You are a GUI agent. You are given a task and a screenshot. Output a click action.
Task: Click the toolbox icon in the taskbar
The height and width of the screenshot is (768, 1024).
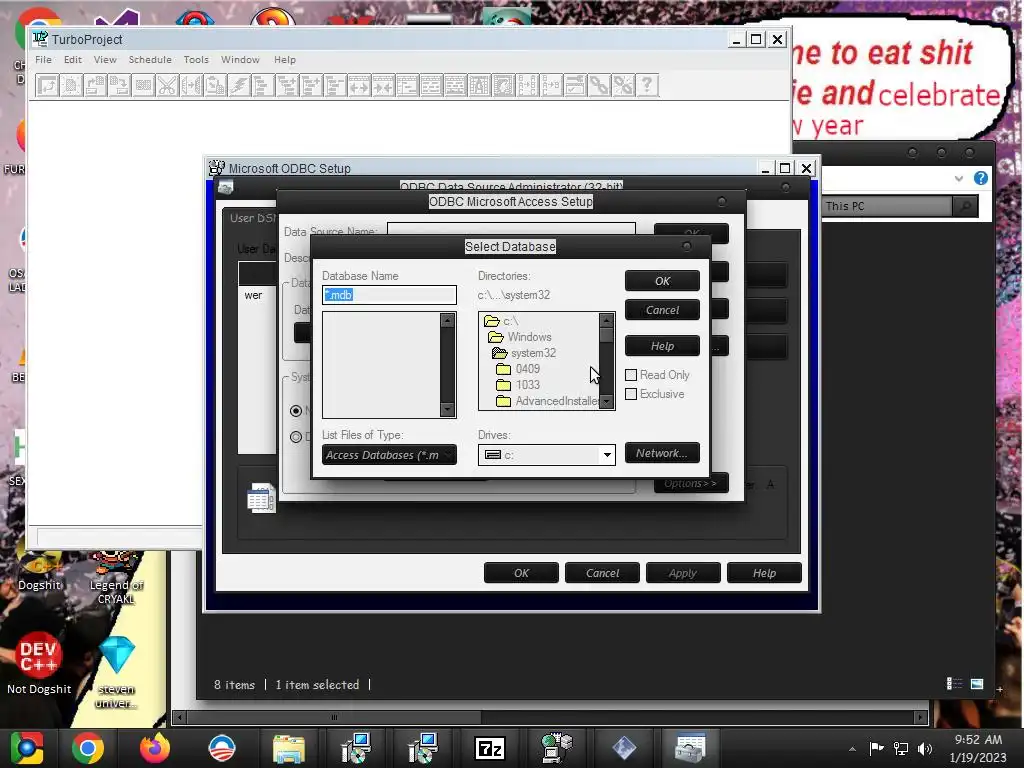coord(690,748)
